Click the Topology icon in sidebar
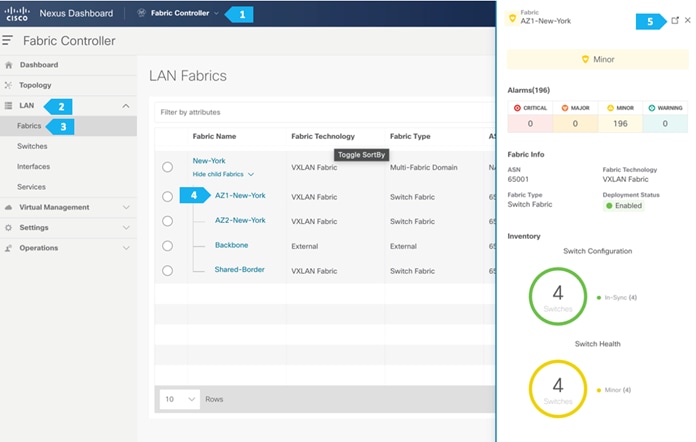Viewport: 696px width, 442px height. [x=8, y=85]
